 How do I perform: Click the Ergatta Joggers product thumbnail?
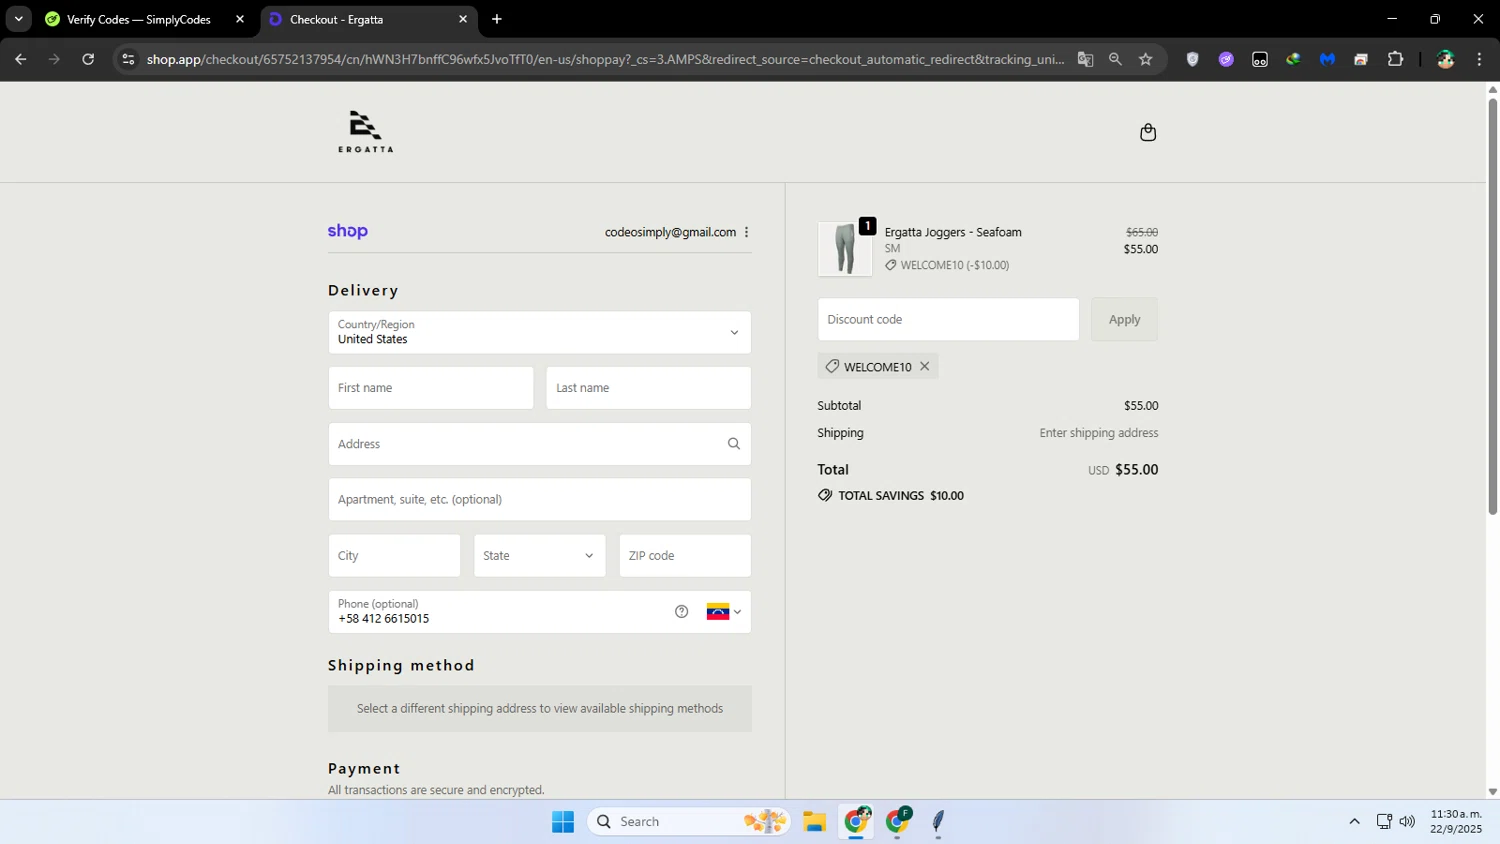pyautogui.click(x=845, y=249)
